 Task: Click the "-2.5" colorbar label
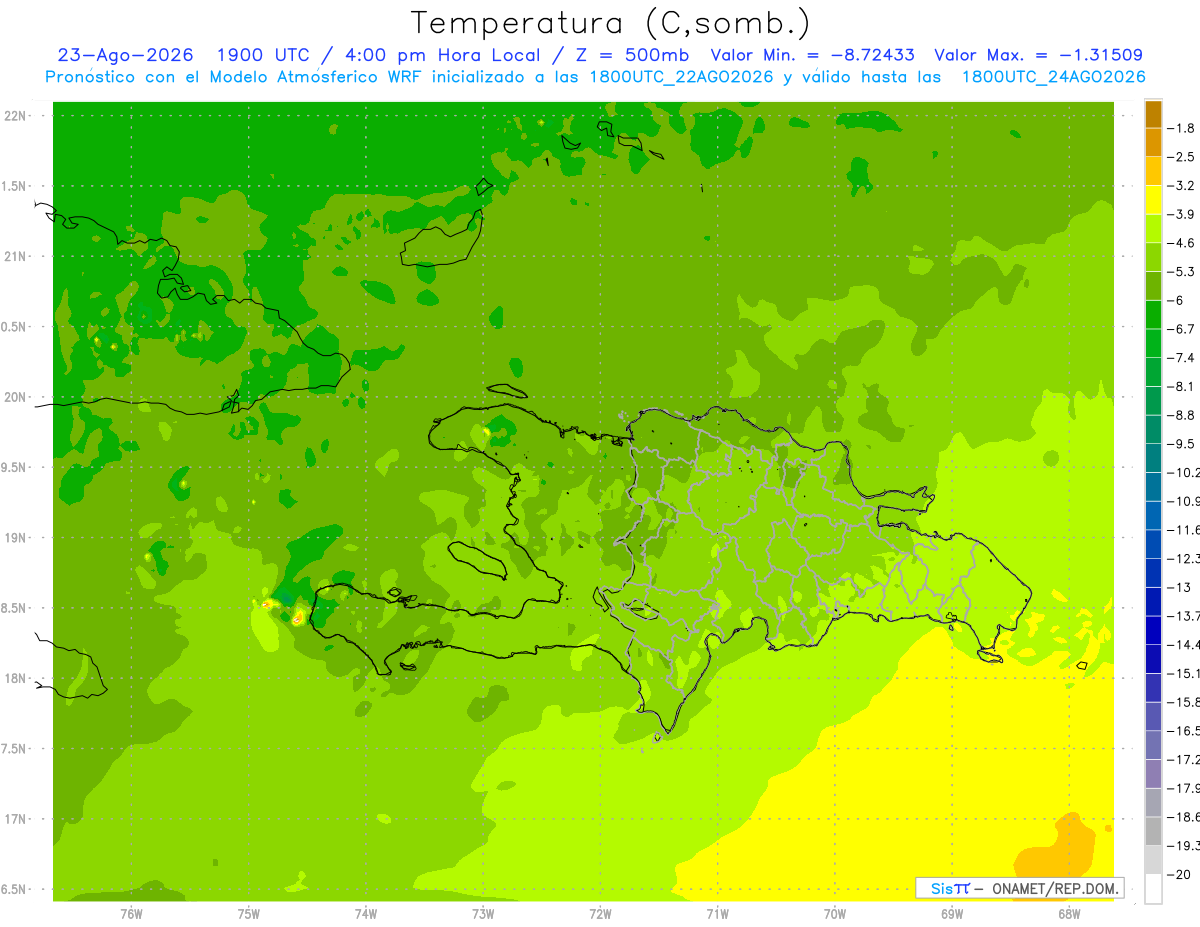click(x=1182, y=157)
